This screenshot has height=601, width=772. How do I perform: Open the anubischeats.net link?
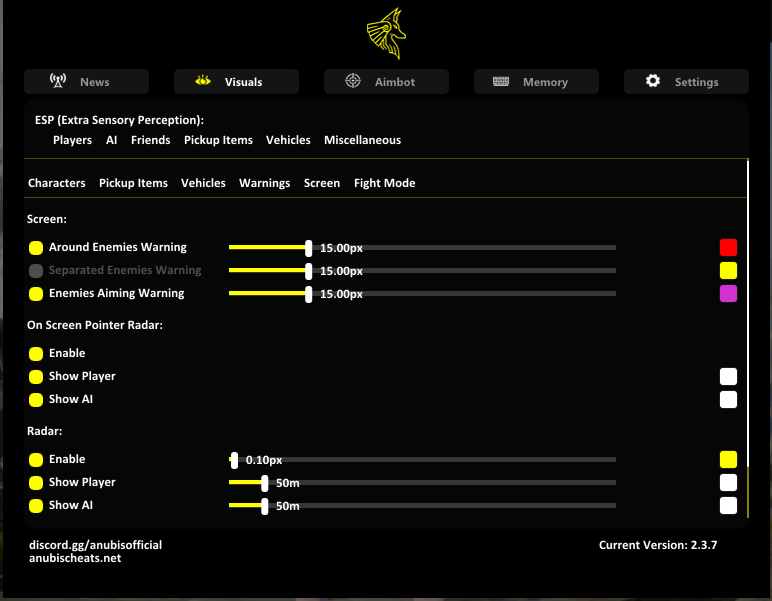click(x=75, y=558)
